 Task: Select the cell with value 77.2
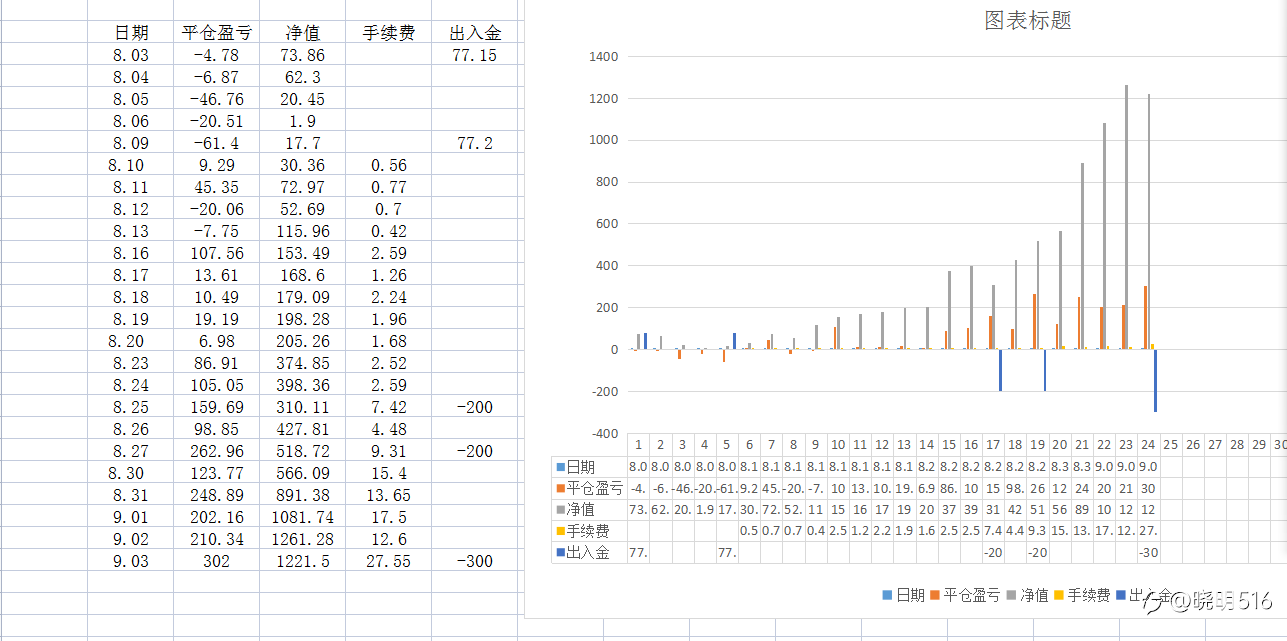pos(474,143)
